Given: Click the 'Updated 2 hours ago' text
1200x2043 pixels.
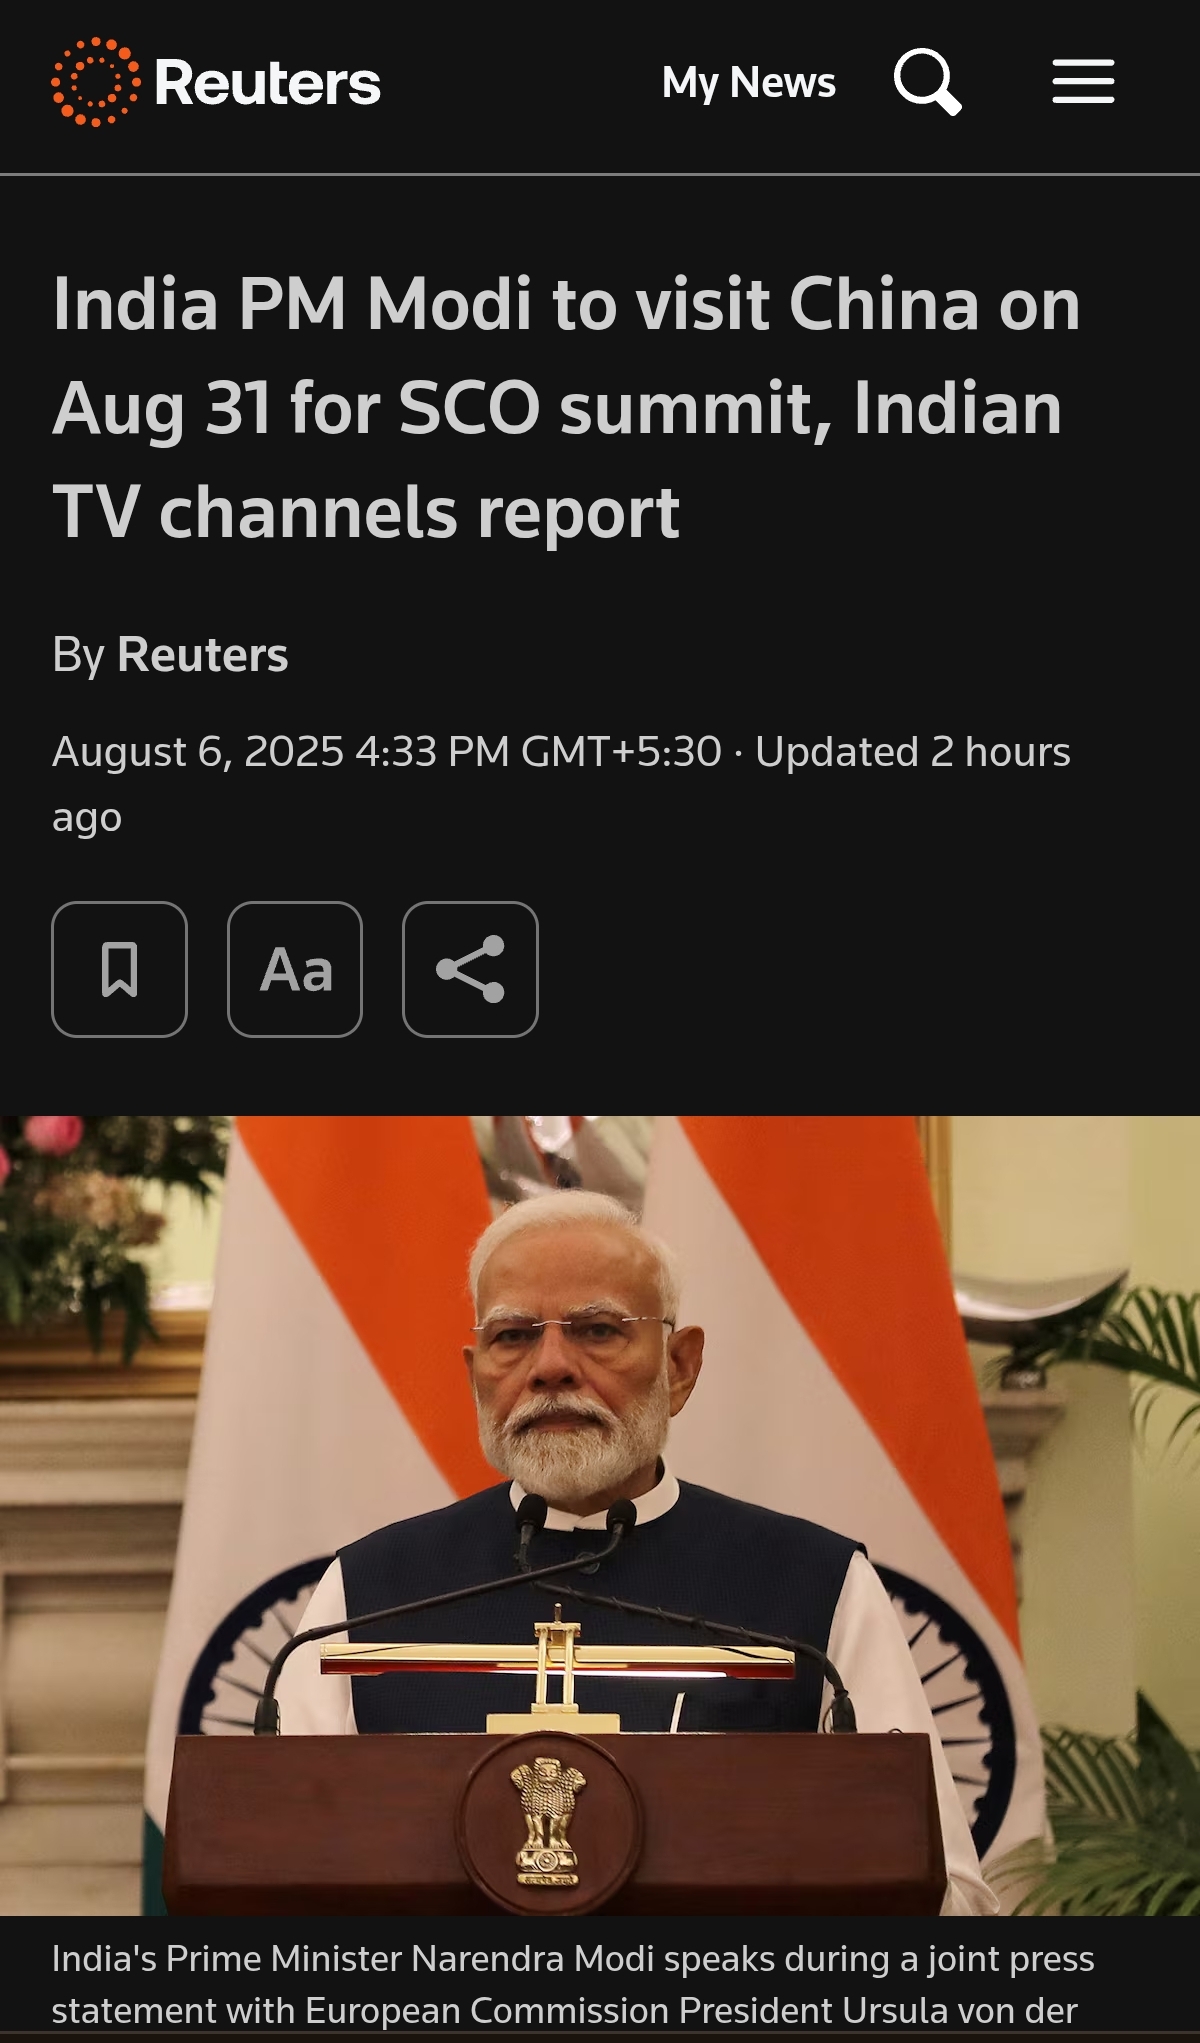Looking at the screenshot, I should pos(561,784).
